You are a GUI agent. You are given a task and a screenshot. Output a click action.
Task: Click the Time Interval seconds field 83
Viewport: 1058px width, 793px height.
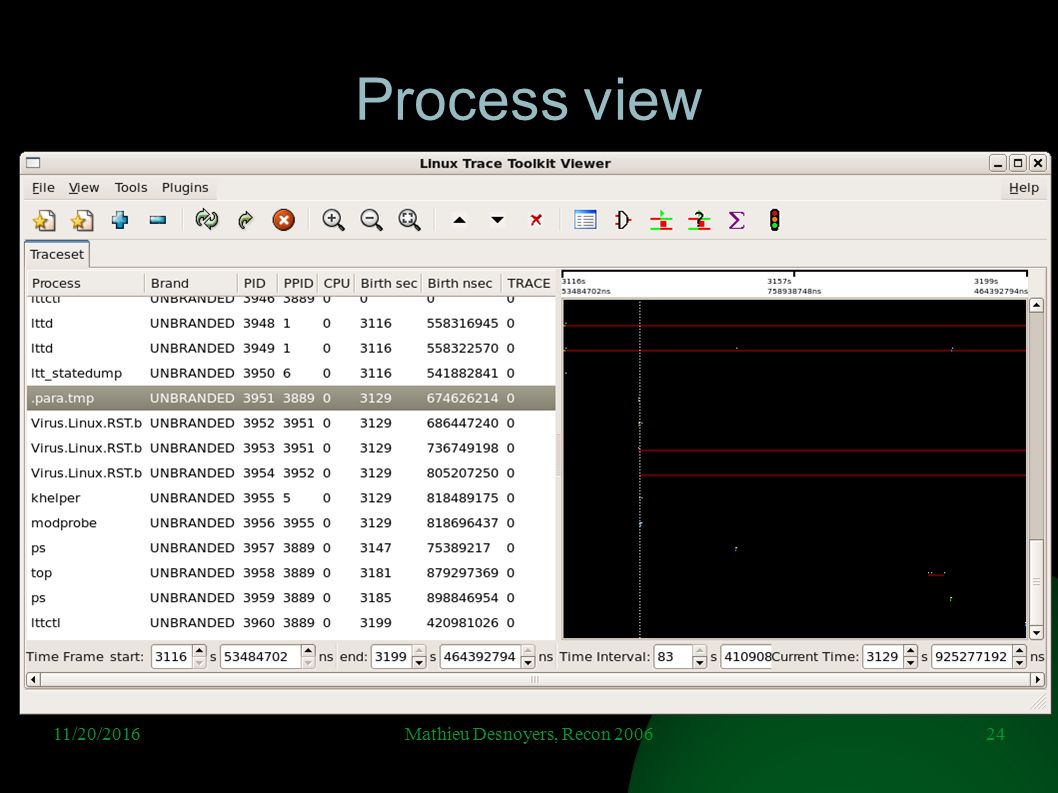(x=673, y=657)
